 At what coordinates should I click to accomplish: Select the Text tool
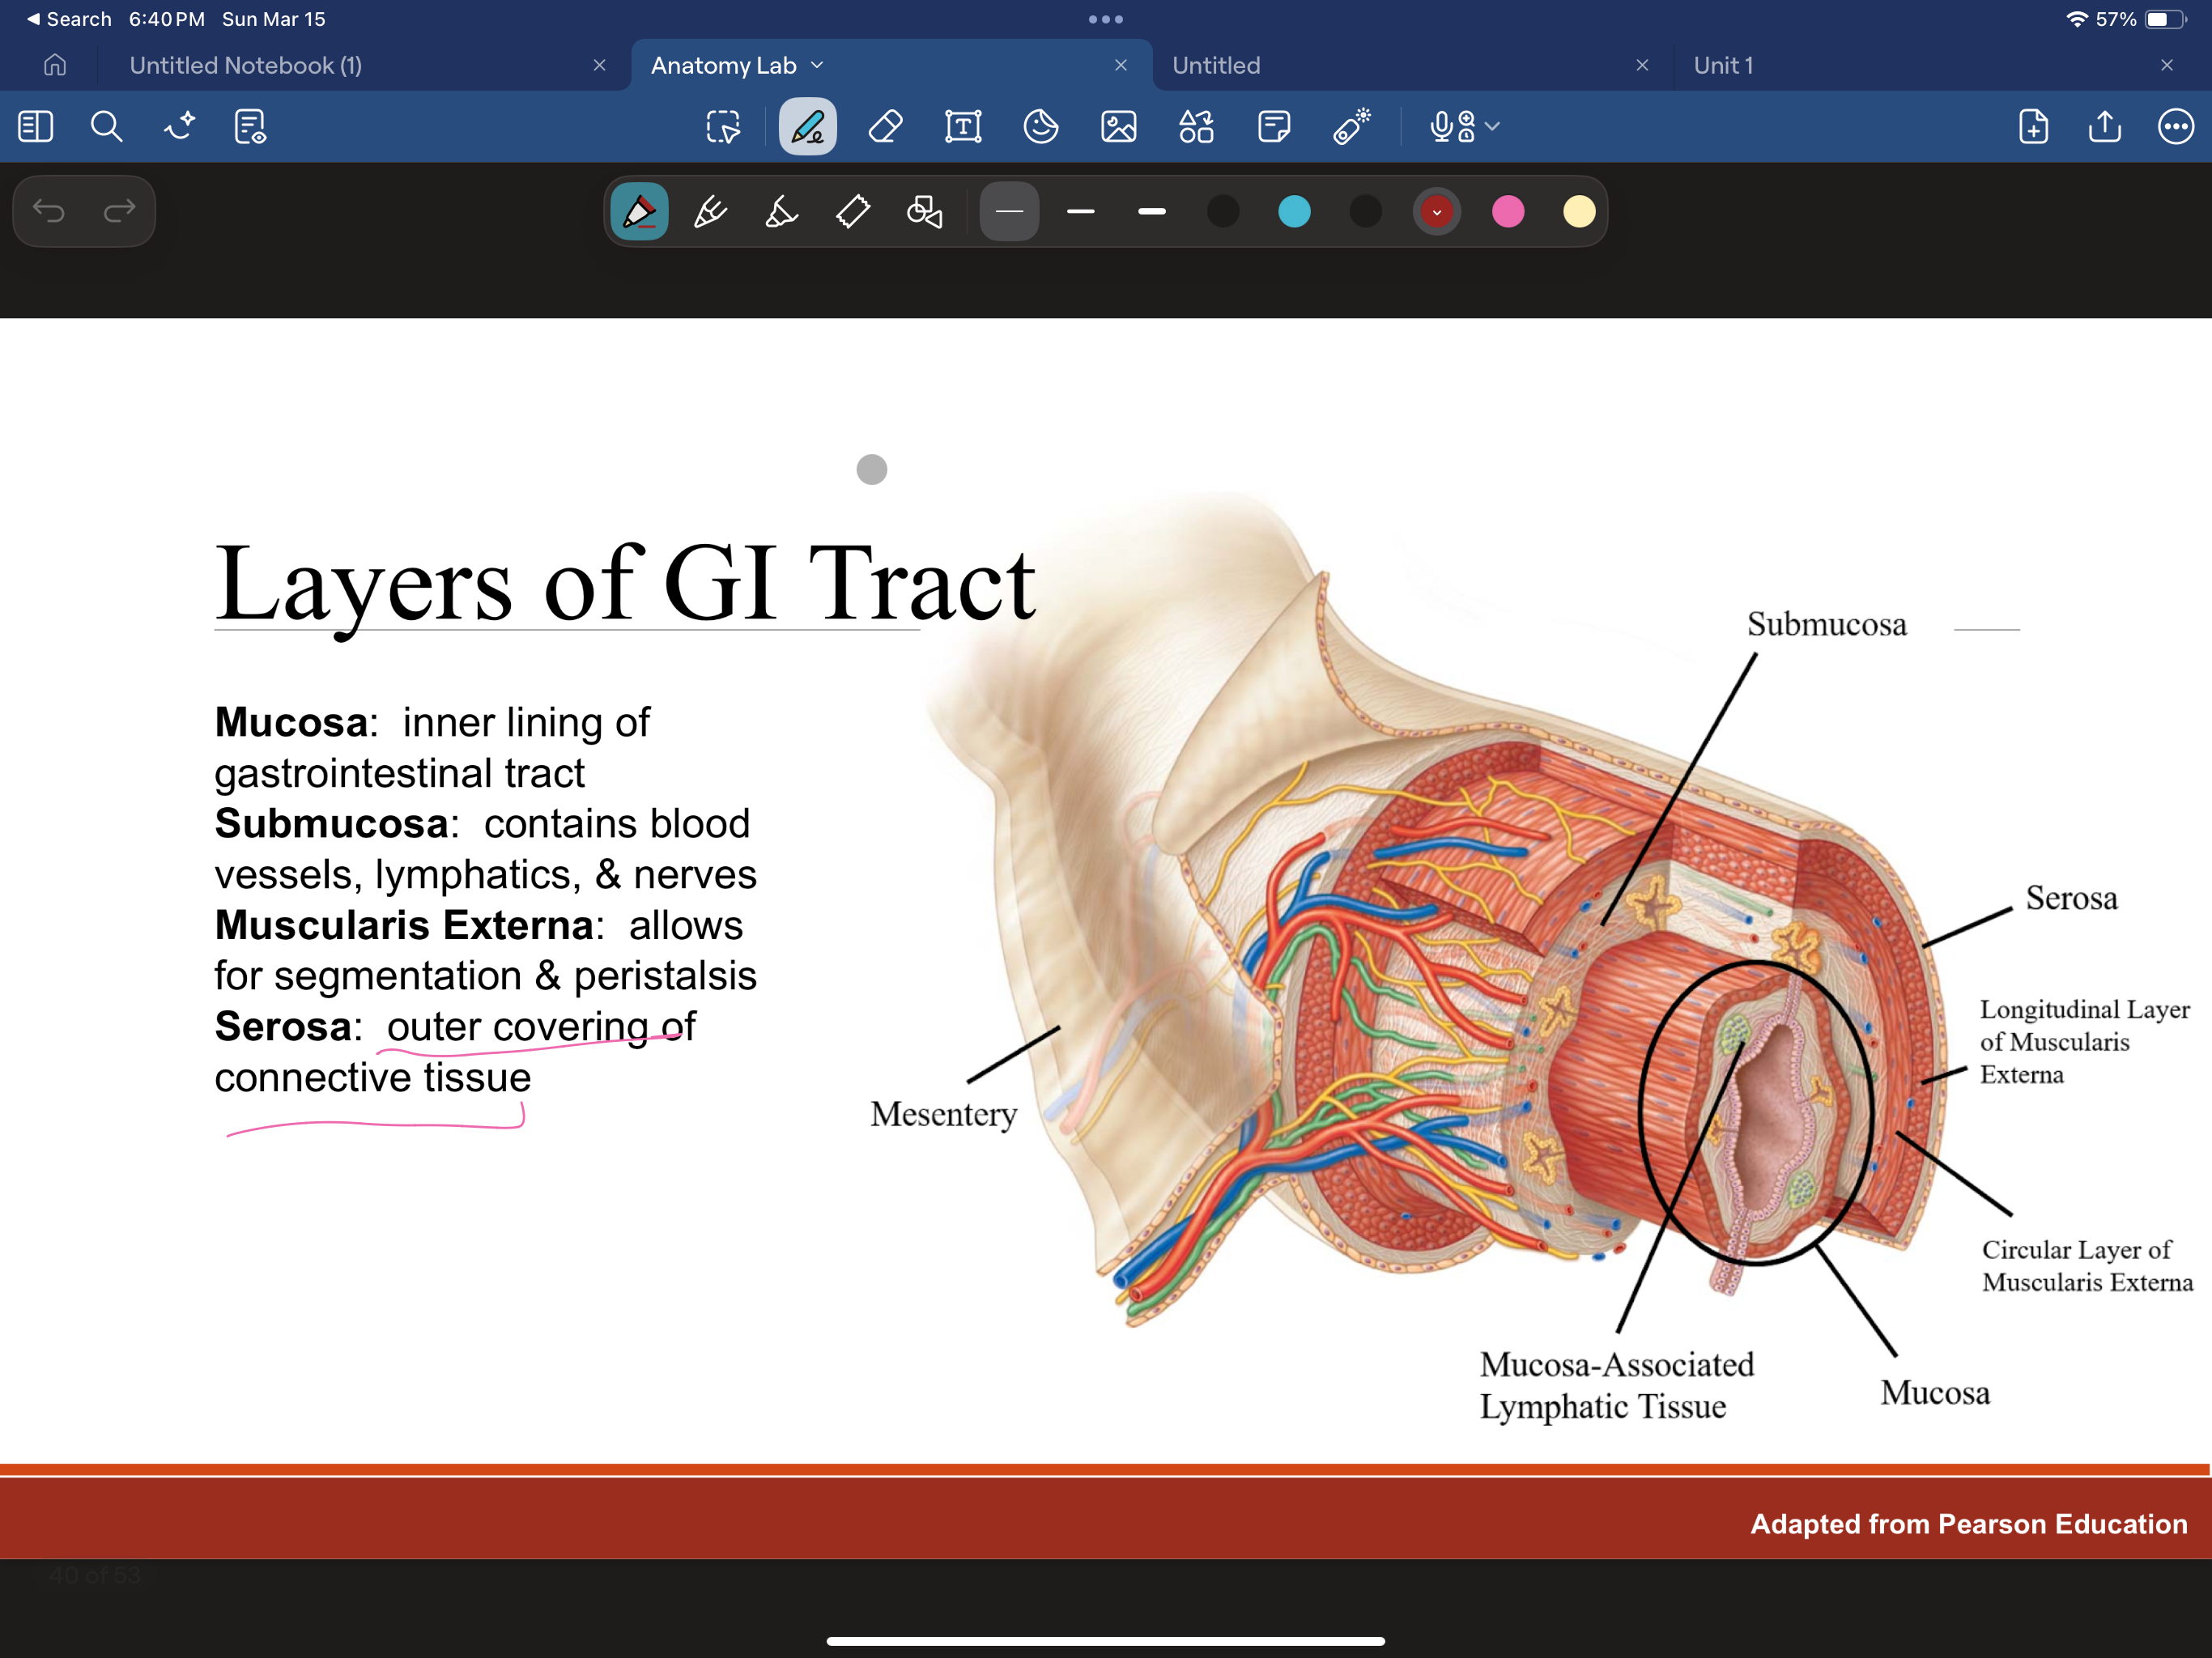[961, 127]
